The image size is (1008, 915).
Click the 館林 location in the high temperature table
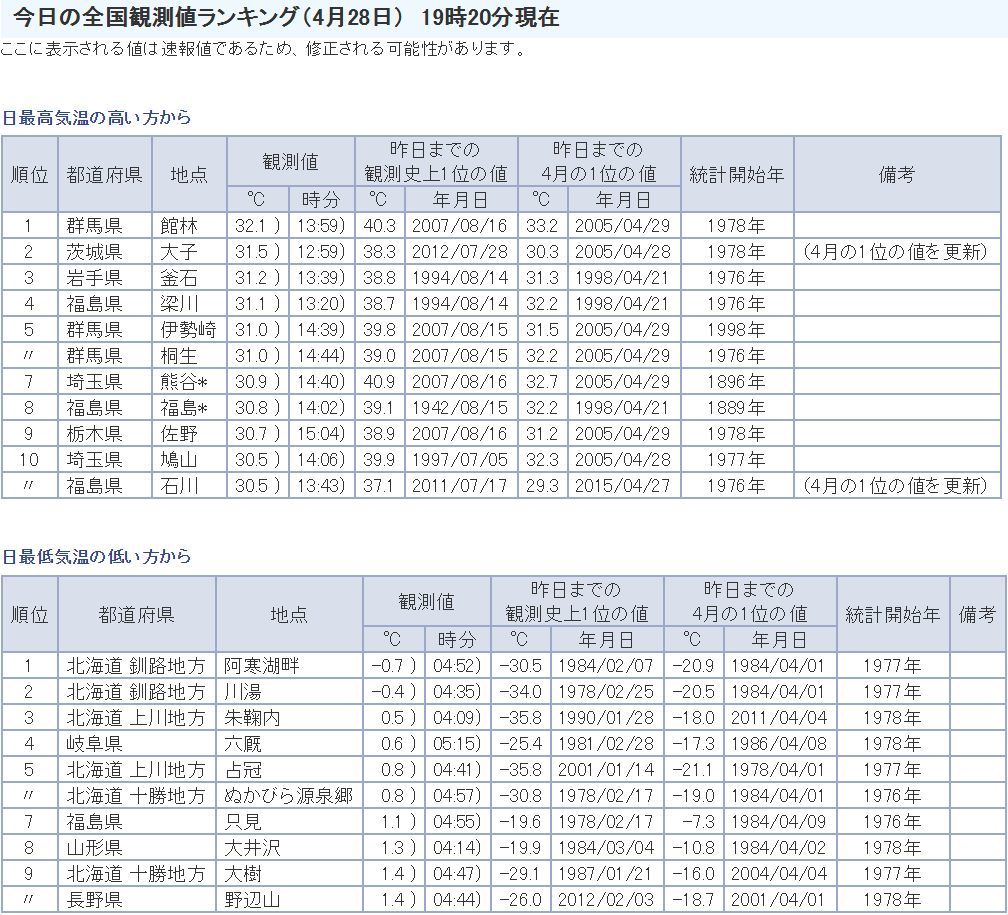pos(180,226)
